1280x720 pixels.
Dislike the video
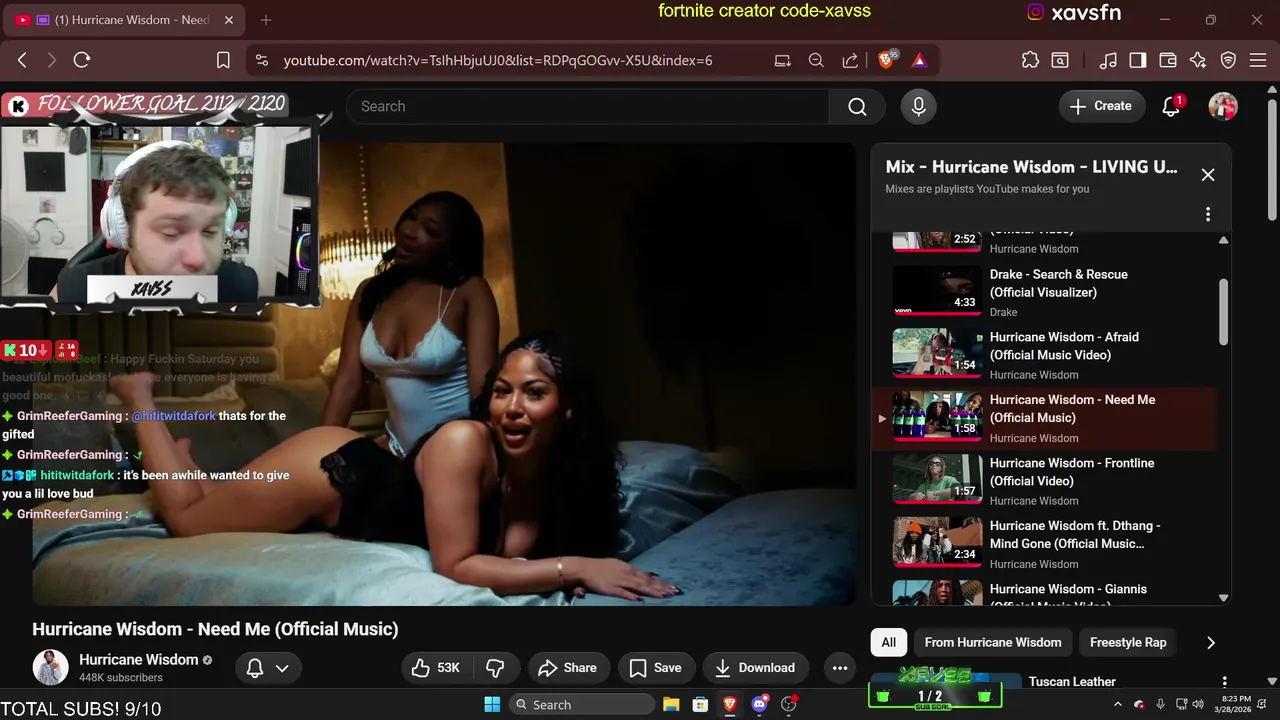(495, 668)
